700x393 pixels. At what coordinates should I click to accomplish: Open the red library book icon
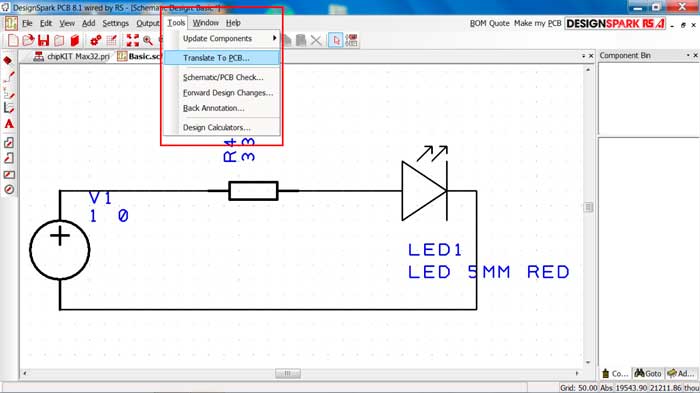[x=75, y=41]
